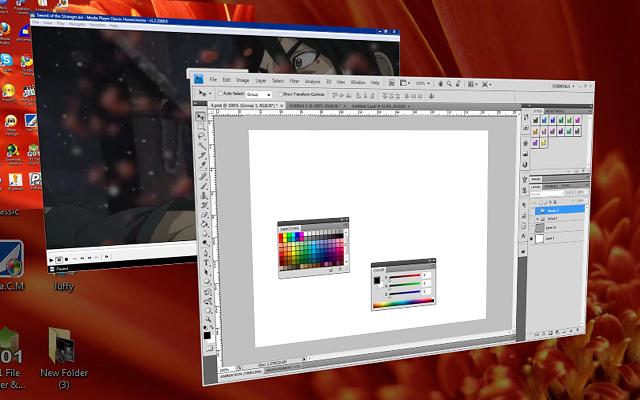Open the Photoshop Layer menu

click(260, 80)
